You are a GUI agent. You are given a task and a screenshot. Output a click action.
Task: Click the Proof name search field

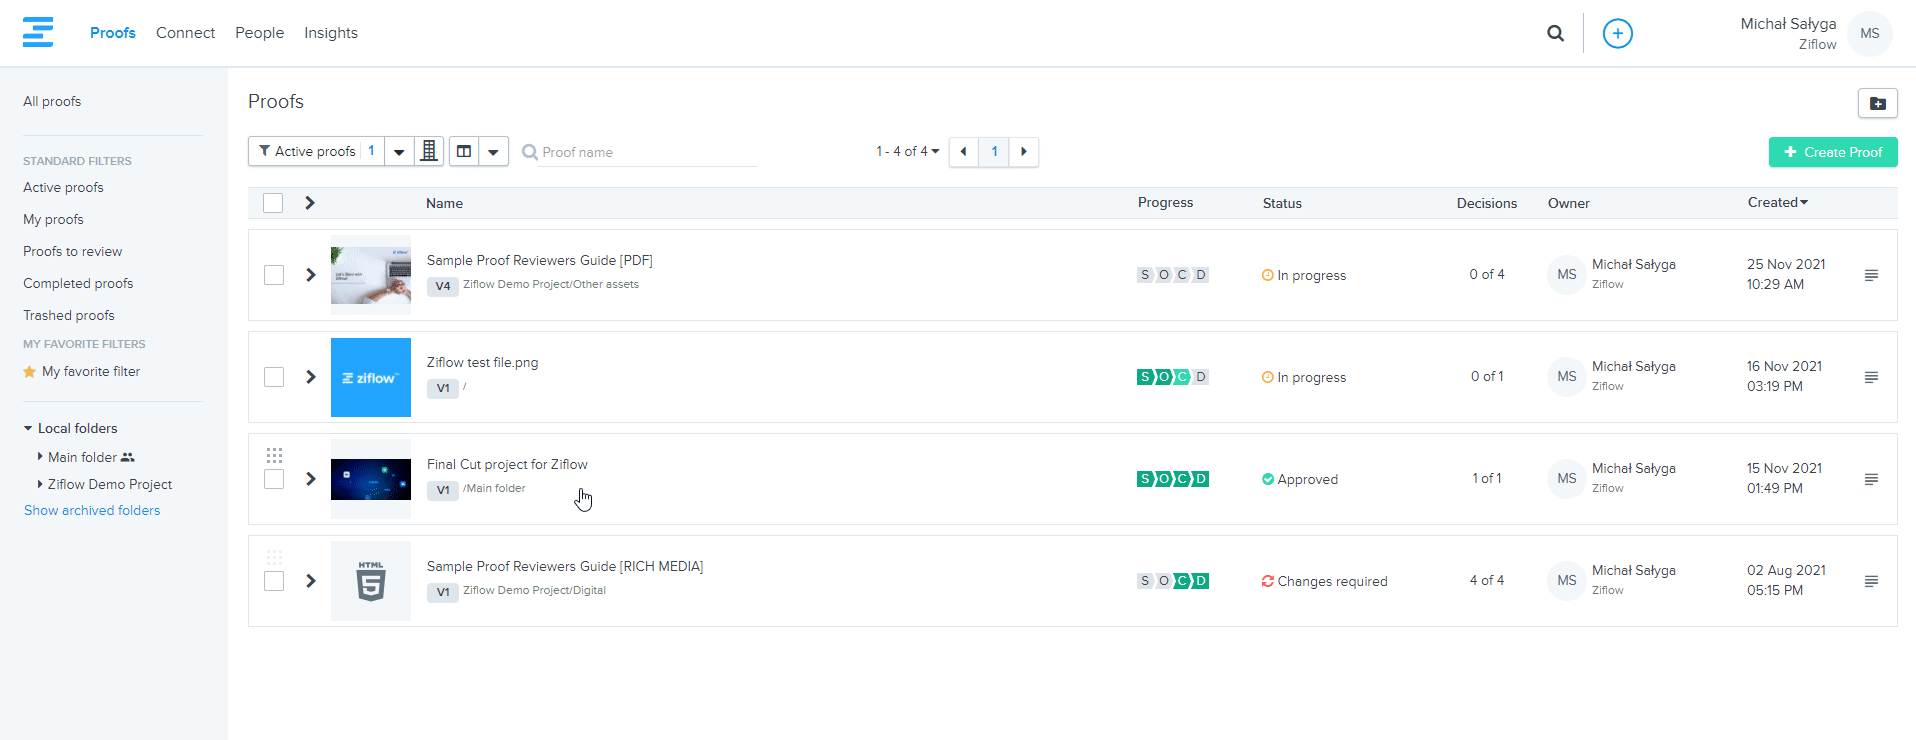[647, 152]
